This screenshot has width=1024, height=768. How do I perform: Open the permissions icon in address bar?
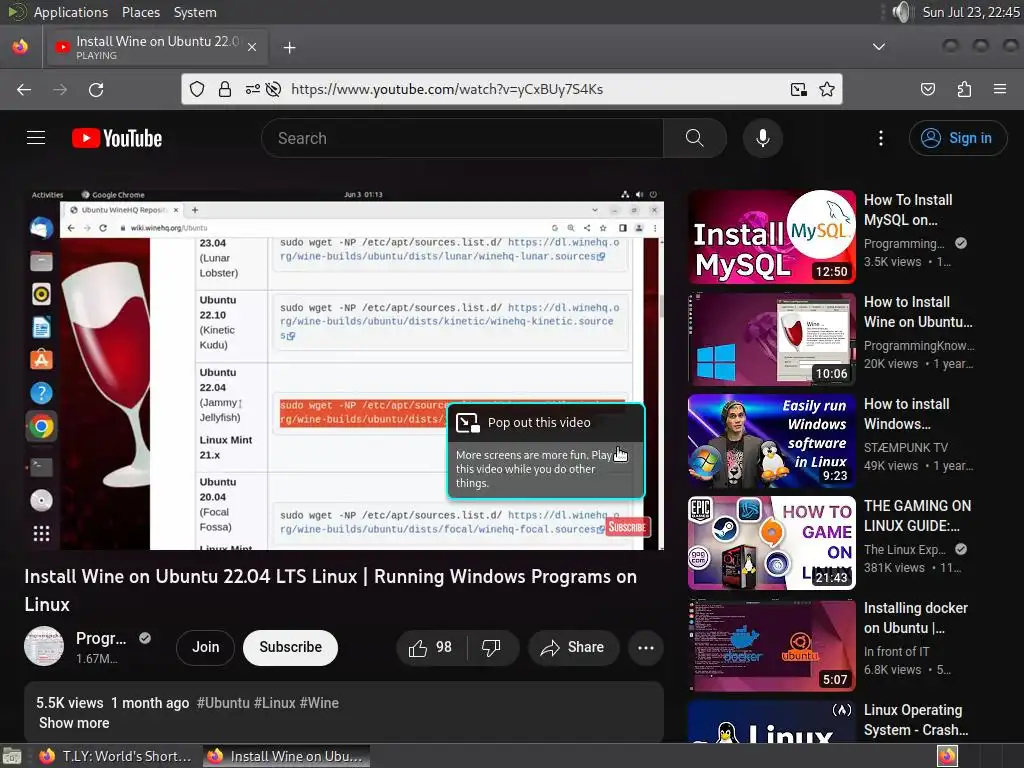(x=253, y=89)
